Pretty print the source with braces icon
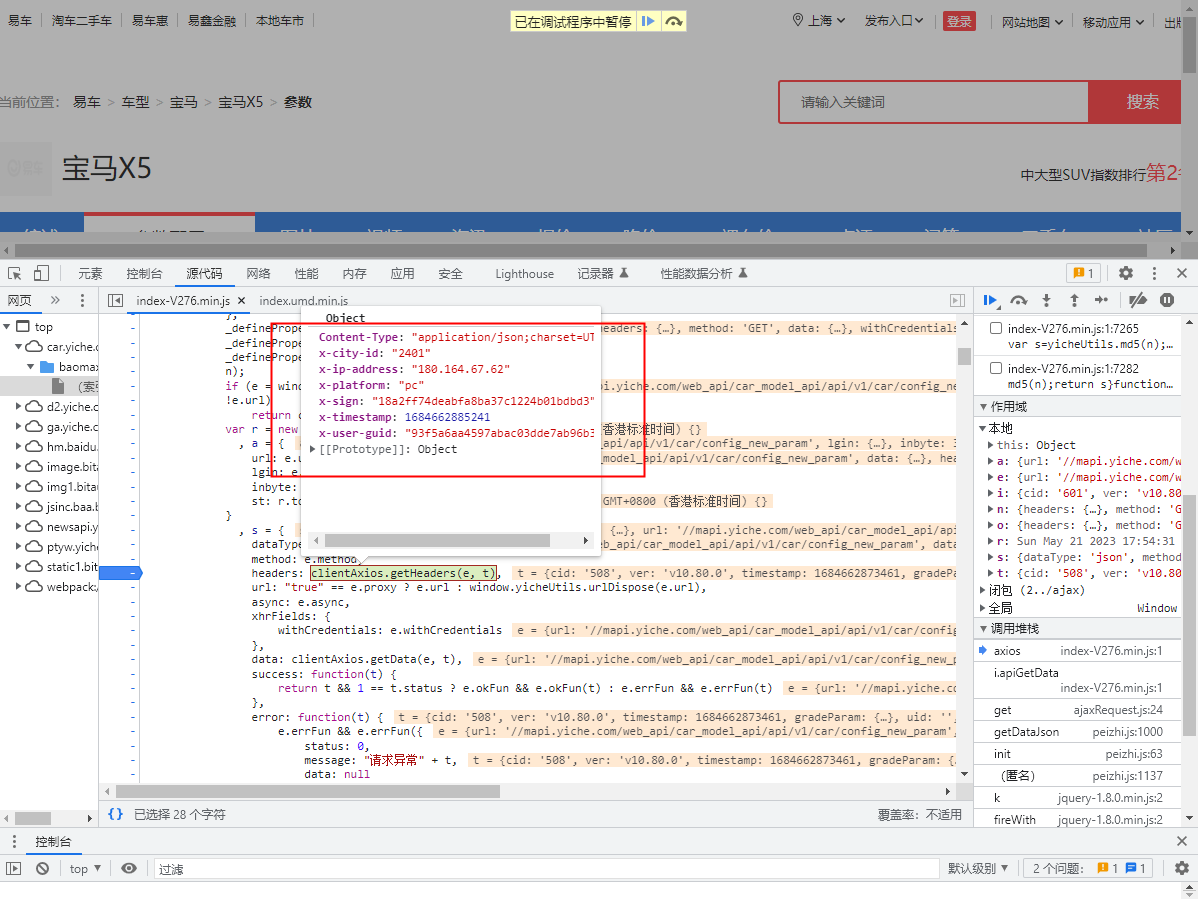Viewport: 1198px width, 899px height. point(115,814)
